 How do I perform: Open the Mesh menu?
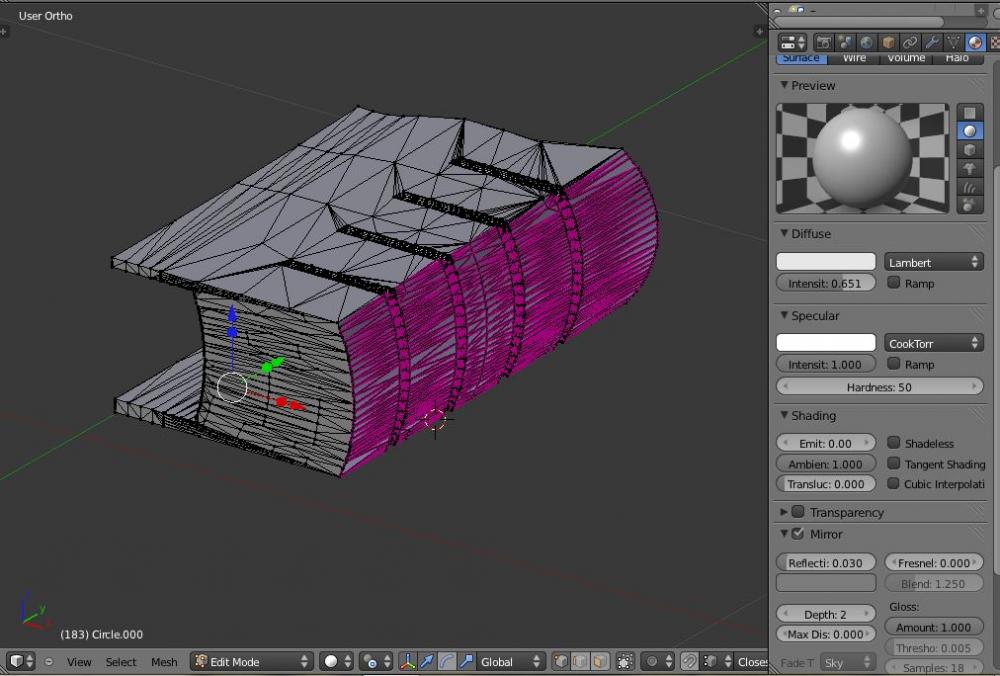click(164, 662)
